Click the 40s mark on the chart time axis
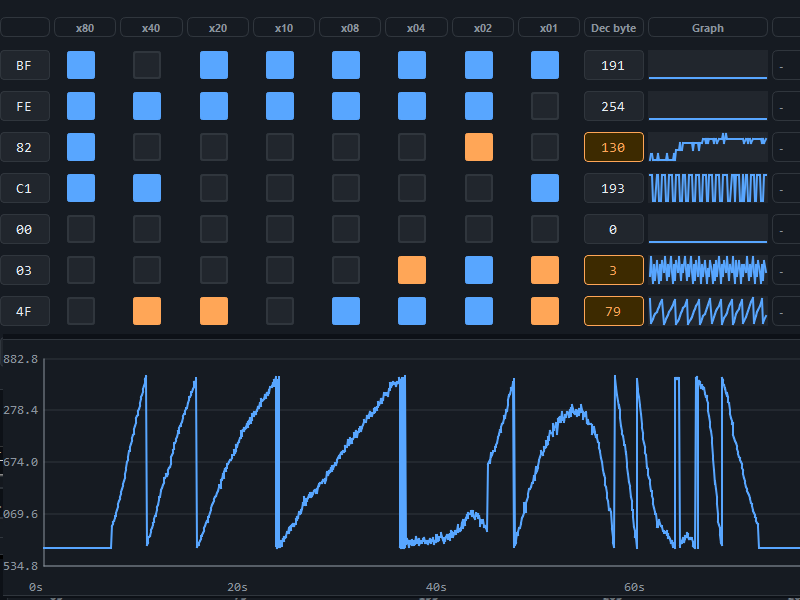This screenshot has height=600, width=800. 436,587
